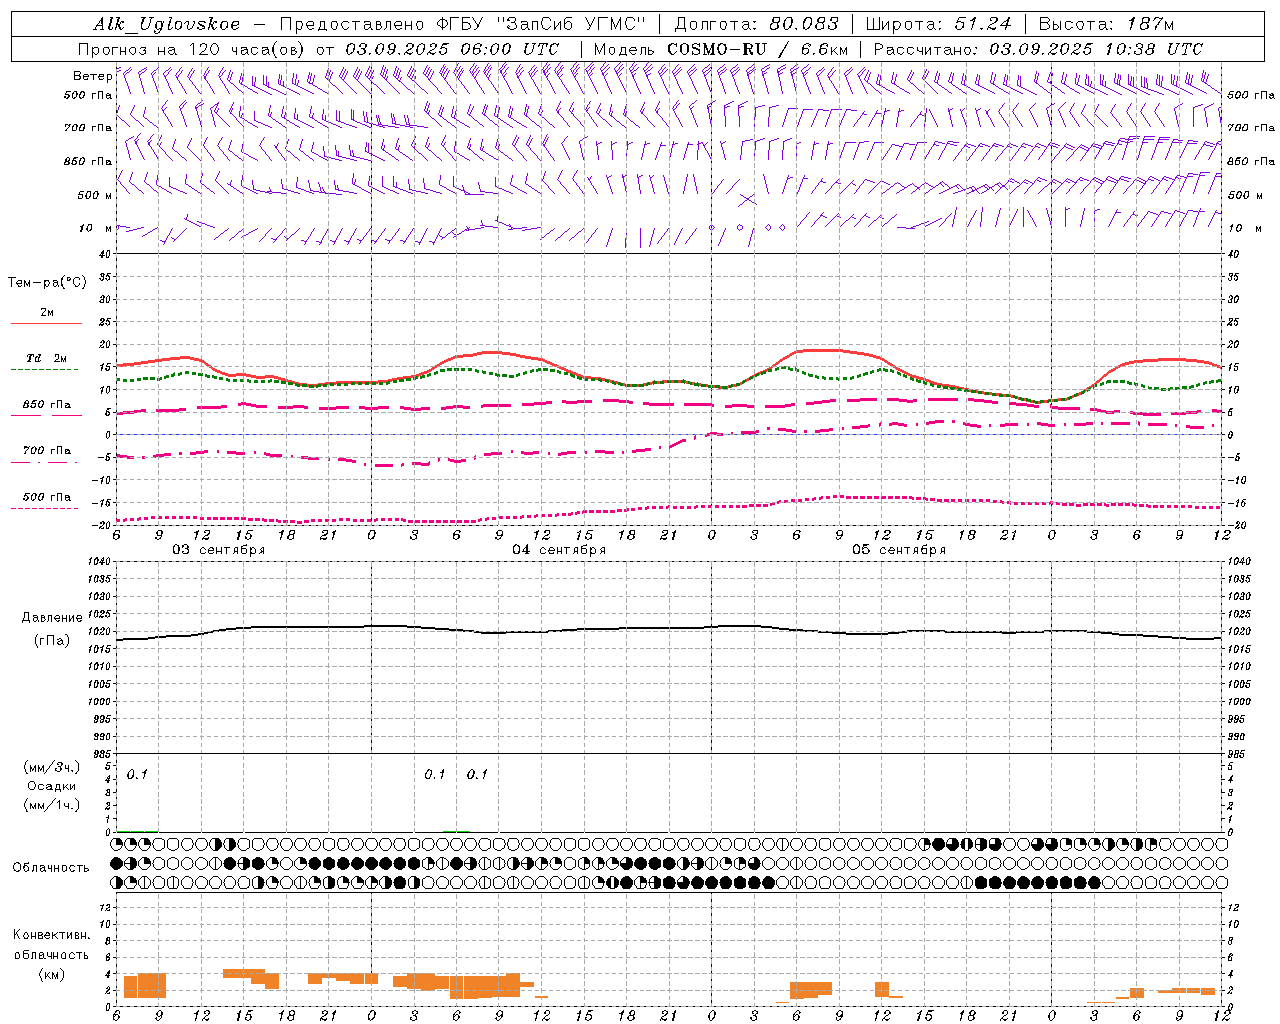This screenshot has height=1024, width=1280.
Task: Click the longitude value Долгота: 80.083
Action: [757, 24]
